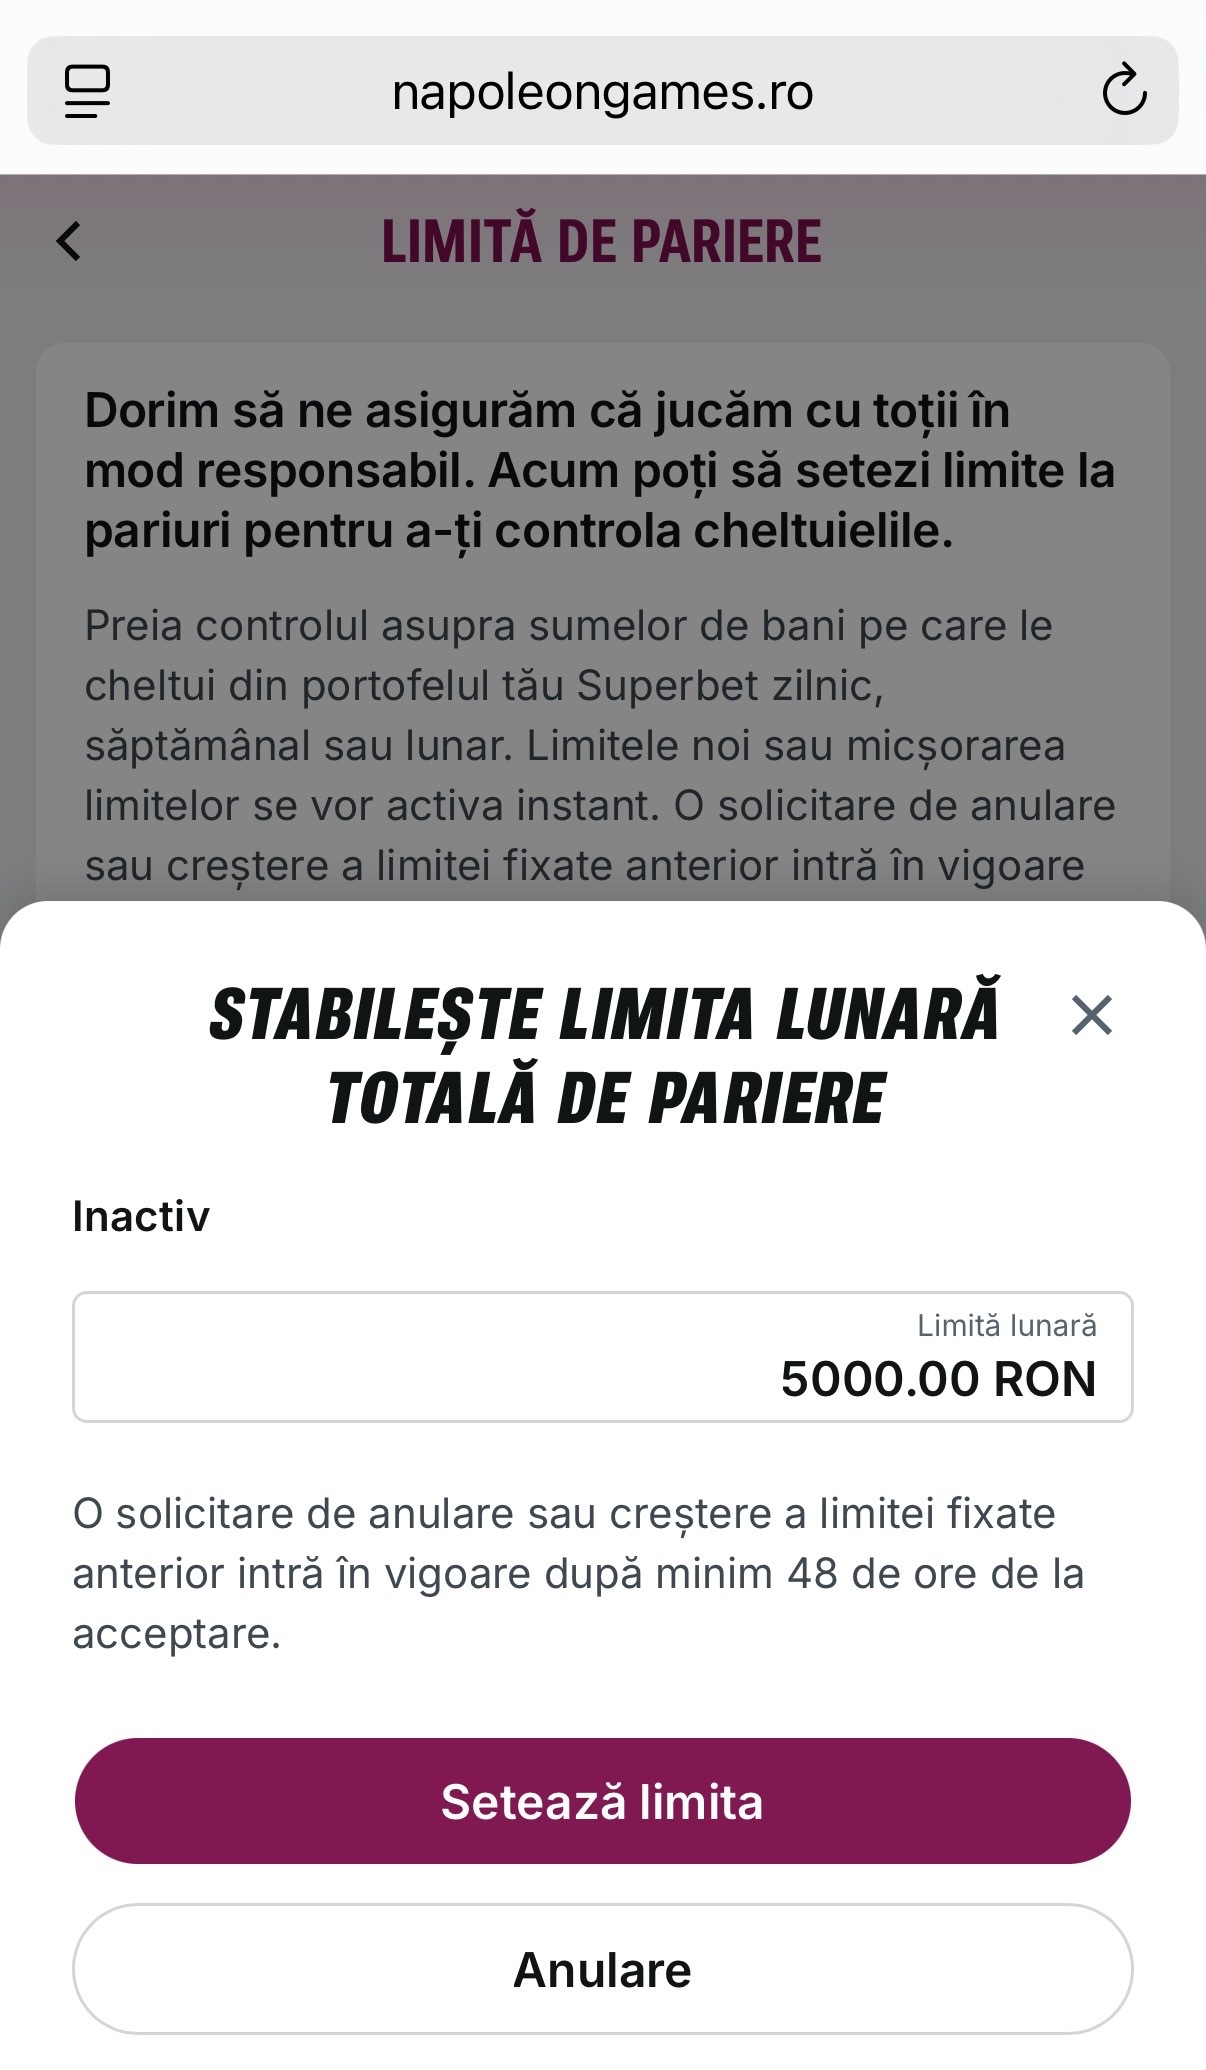Tap the Stabilește limita lunară totală de pariere title
1206x2070 pixels.
tap(605, 1056)
